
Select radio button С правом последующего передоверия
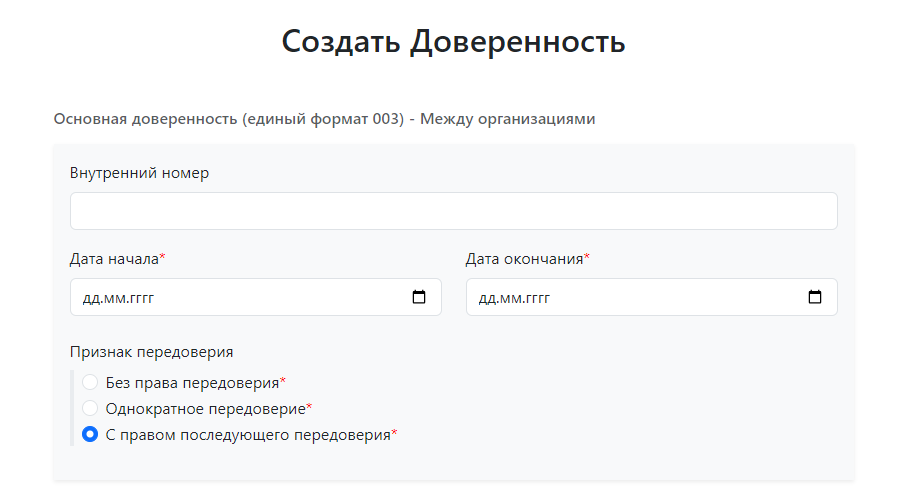click(90, 434)
